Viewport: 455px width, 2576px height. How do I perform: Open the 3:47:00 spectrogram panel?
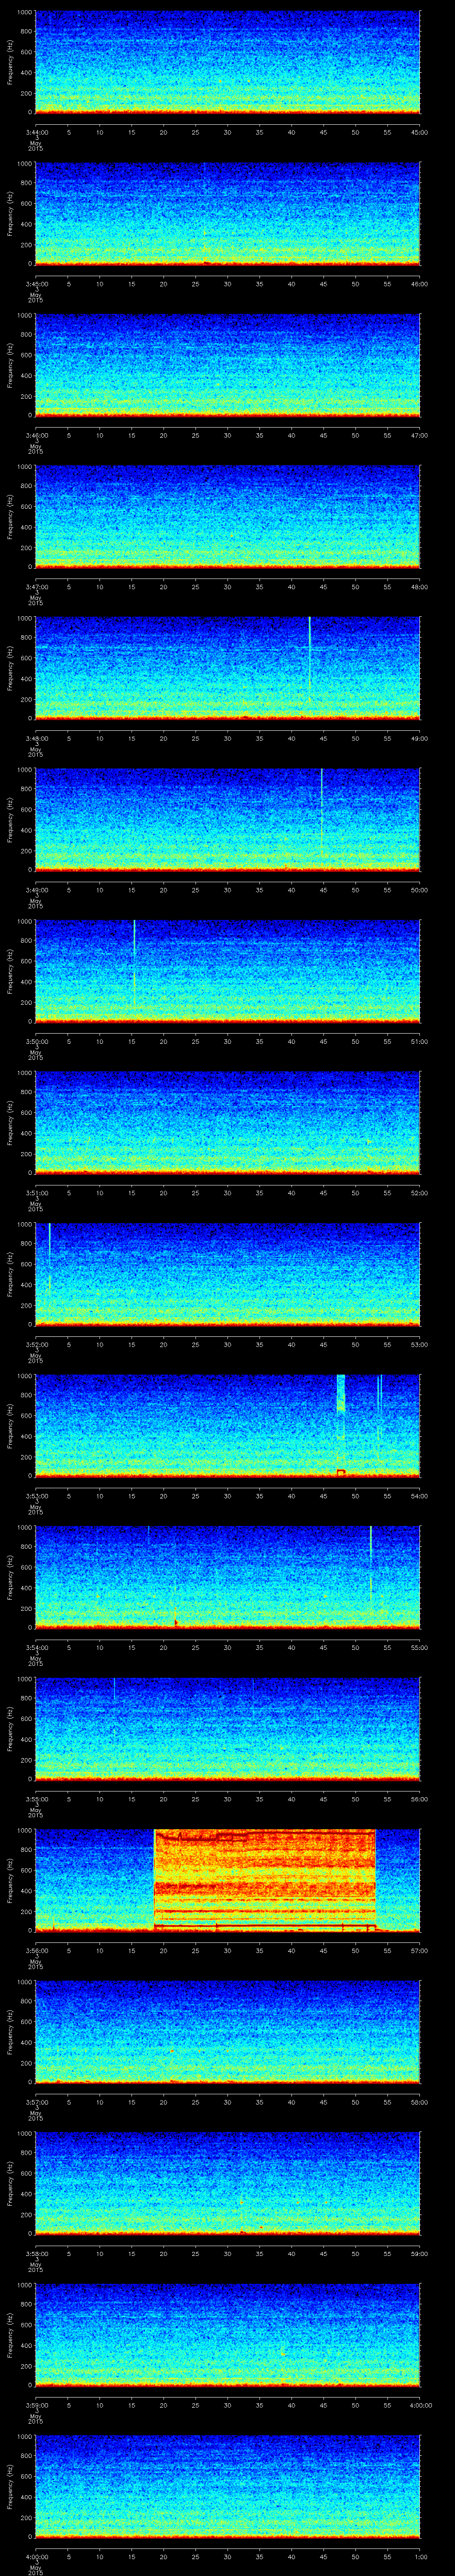coord(227,517)
